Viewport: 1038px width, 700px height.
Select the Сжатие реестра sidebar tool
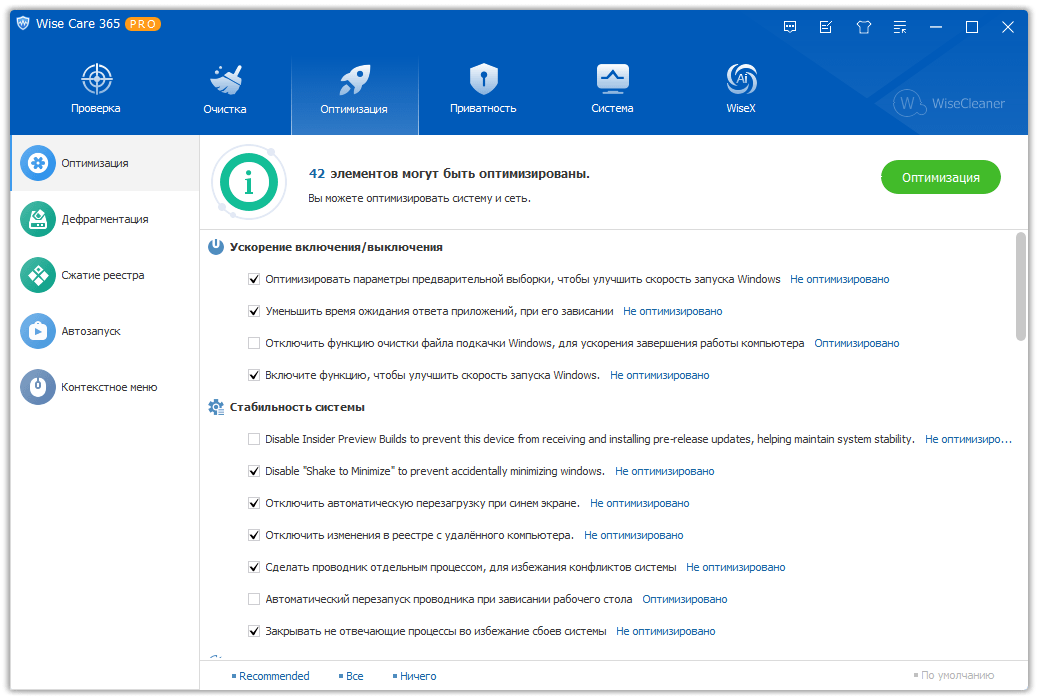click(x=90, y=275)
